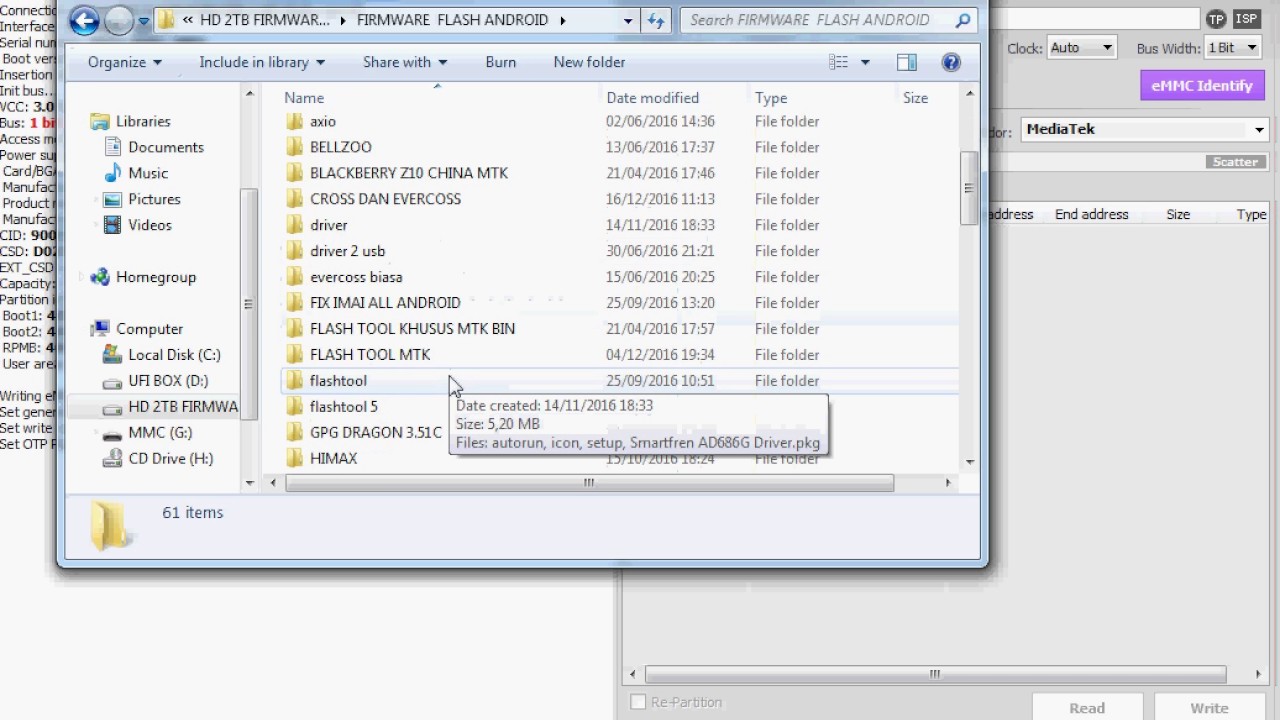Select the driver 2 usb folder
This screenshot has width=1280, height=720.
coord(336,251)
